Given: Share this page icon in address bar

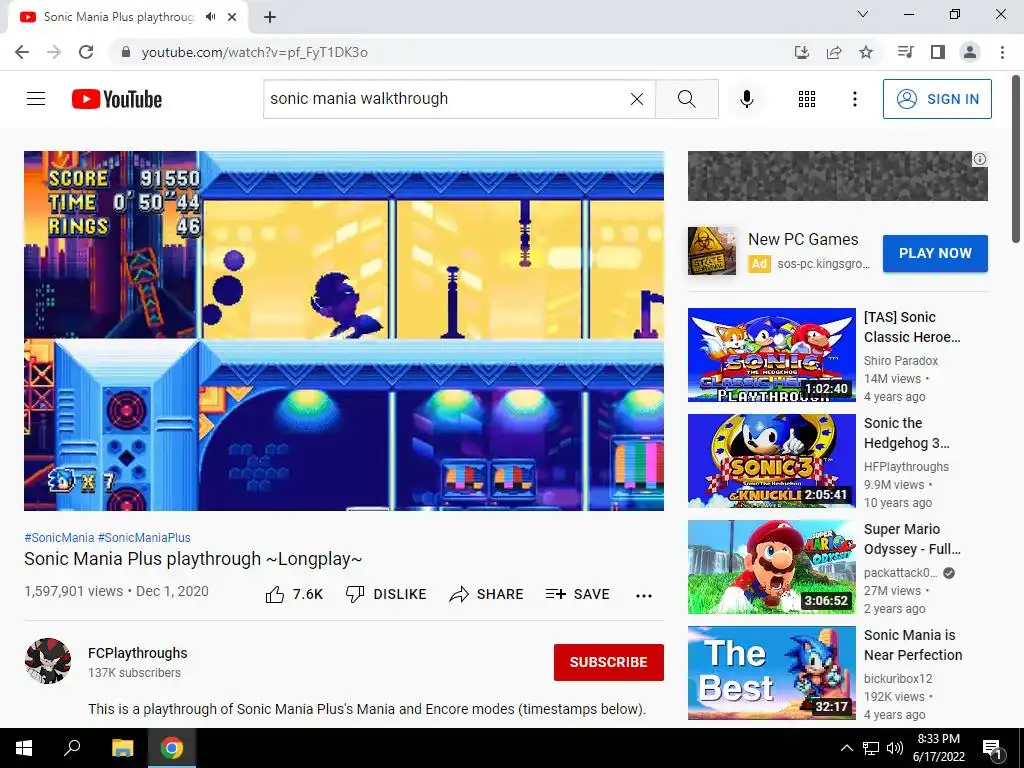Looking at the screenshot, I should pos(834,52).
